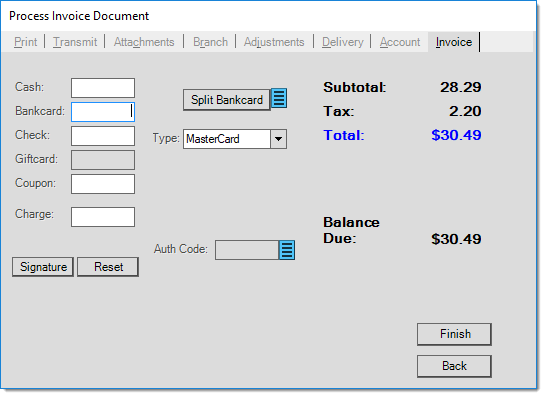This screenshot has height=396, width=544.
Task: Click the blue $30.49 Total amount
Action: pos(456,135)
